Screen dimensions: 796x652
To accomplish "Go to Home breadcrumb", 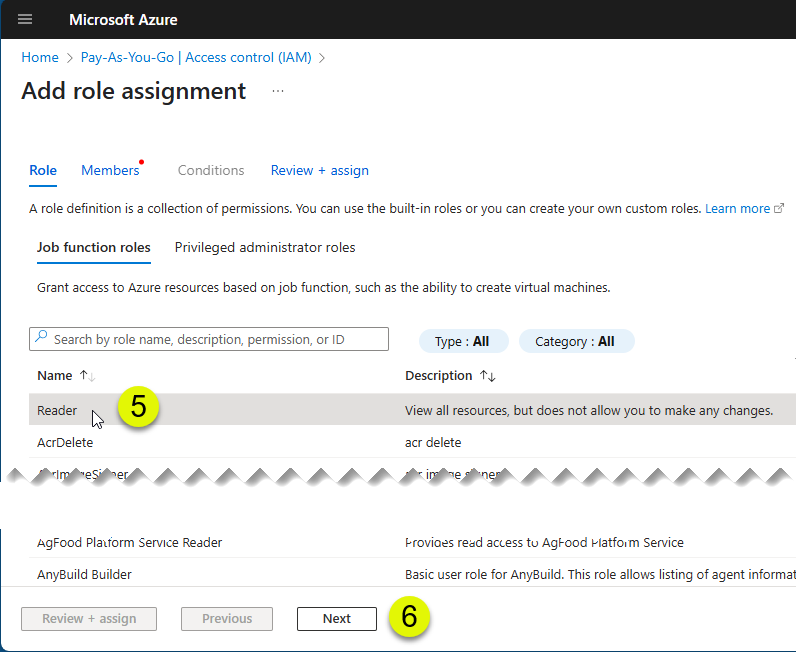I will click(x=40, y=57).
